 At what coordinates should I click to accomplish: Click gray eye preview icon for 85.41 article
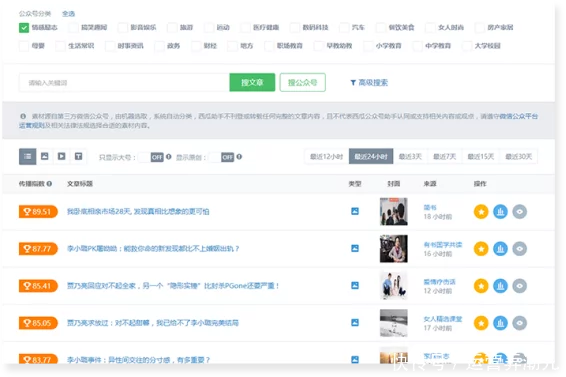point(519,286)
